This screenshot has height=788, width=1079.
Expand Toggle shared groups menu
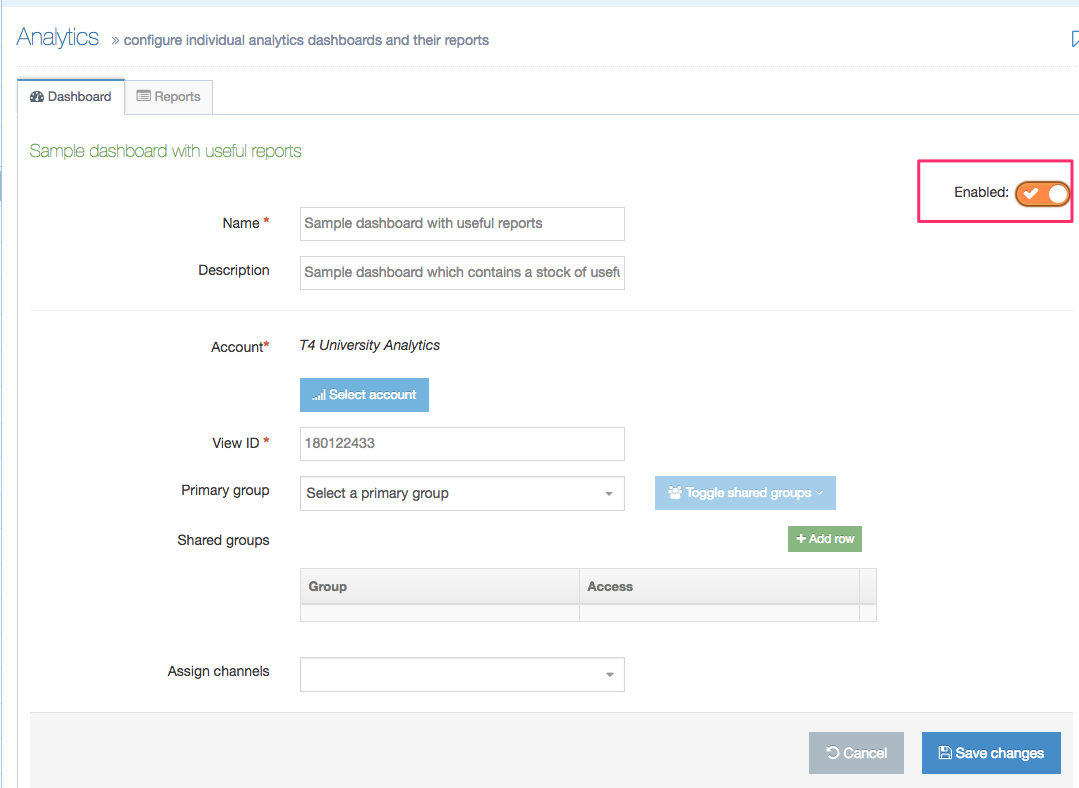click(745, 493)
